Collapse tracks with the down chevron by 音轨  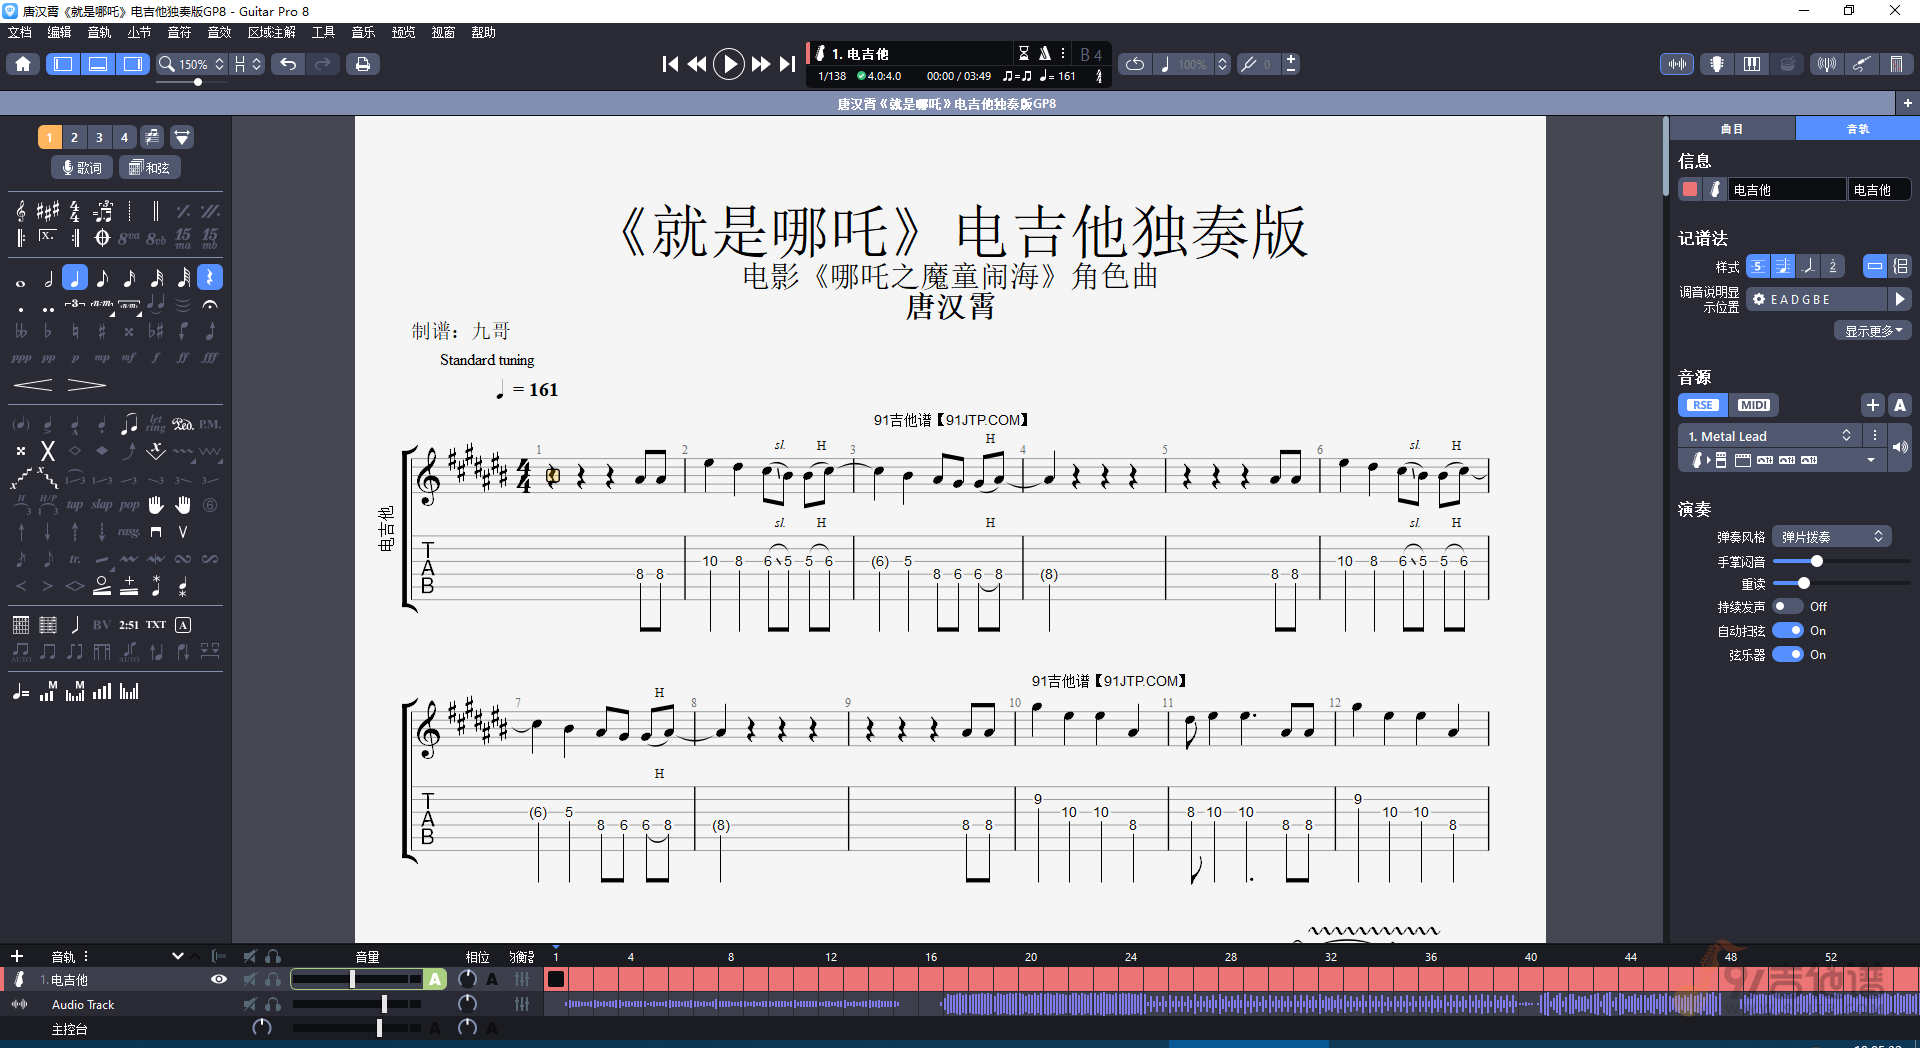click(178, 956)
